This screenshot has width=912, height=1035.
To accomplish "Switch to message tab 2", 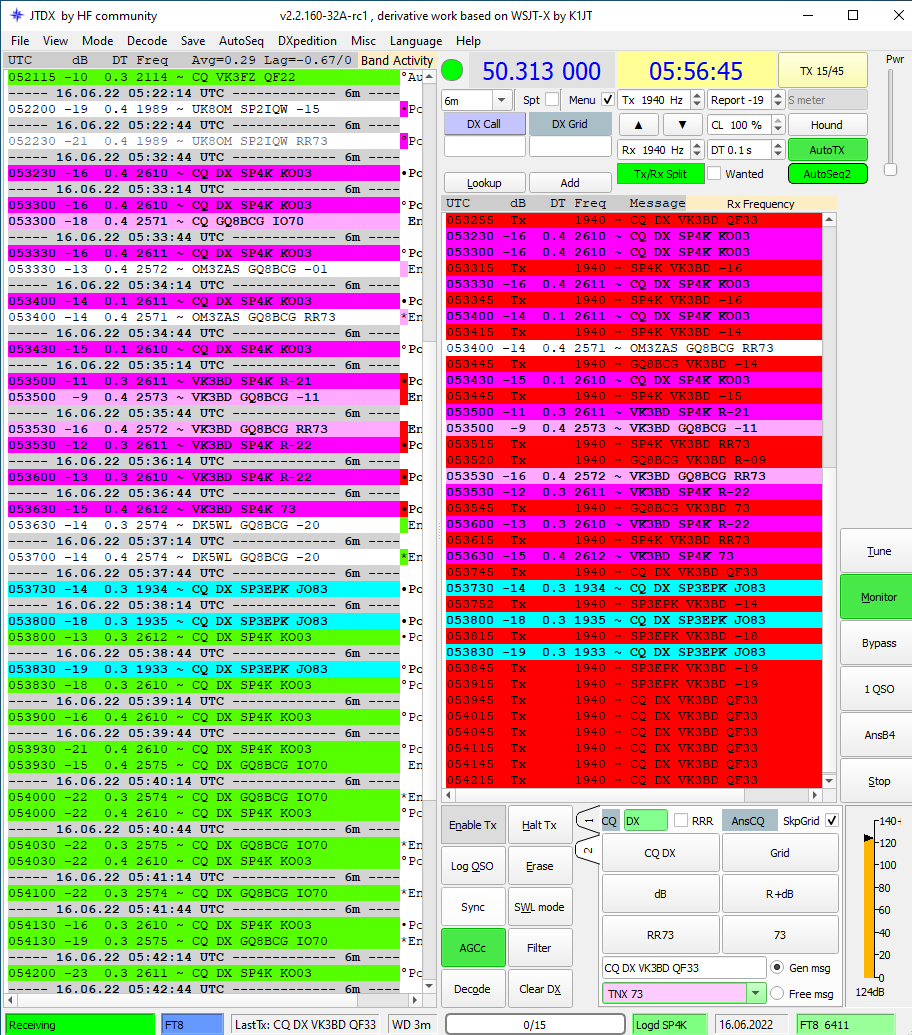I will click(588, 851).
